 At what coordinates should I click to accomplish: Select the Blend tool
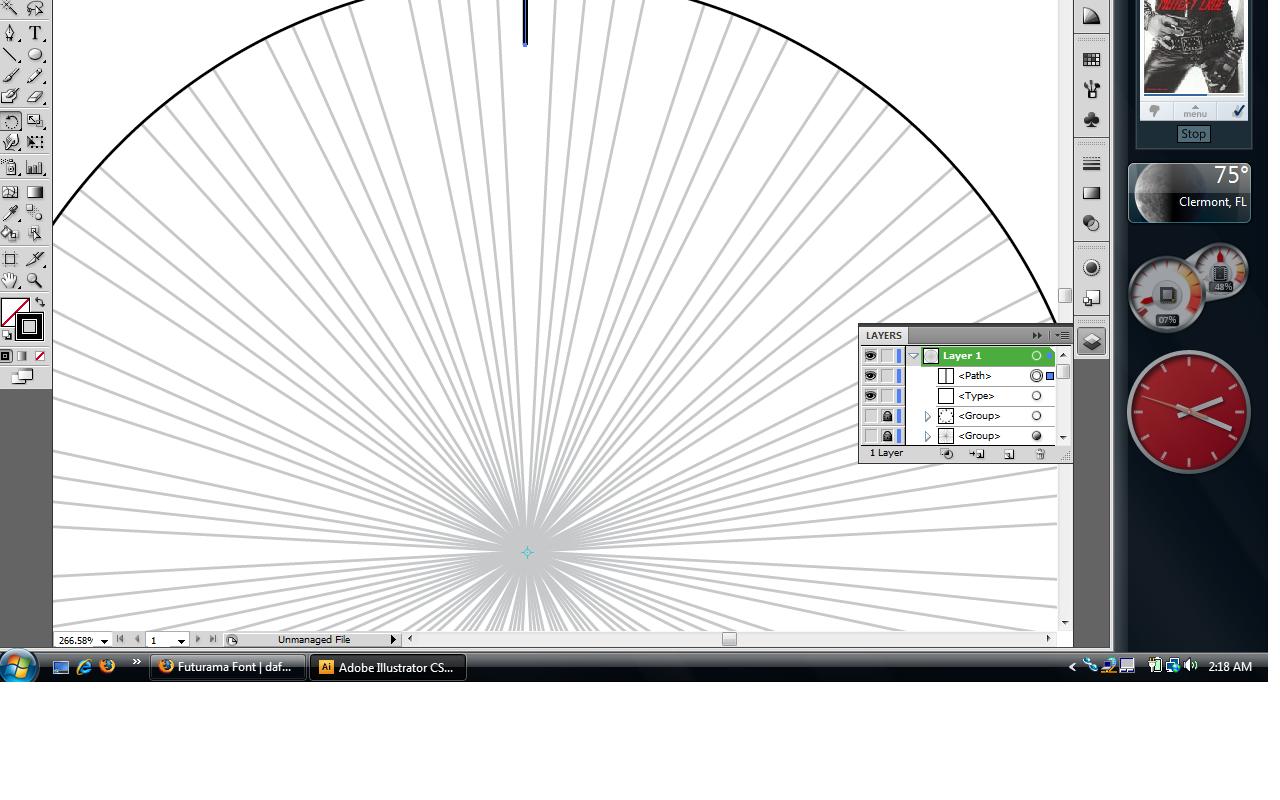35,213
